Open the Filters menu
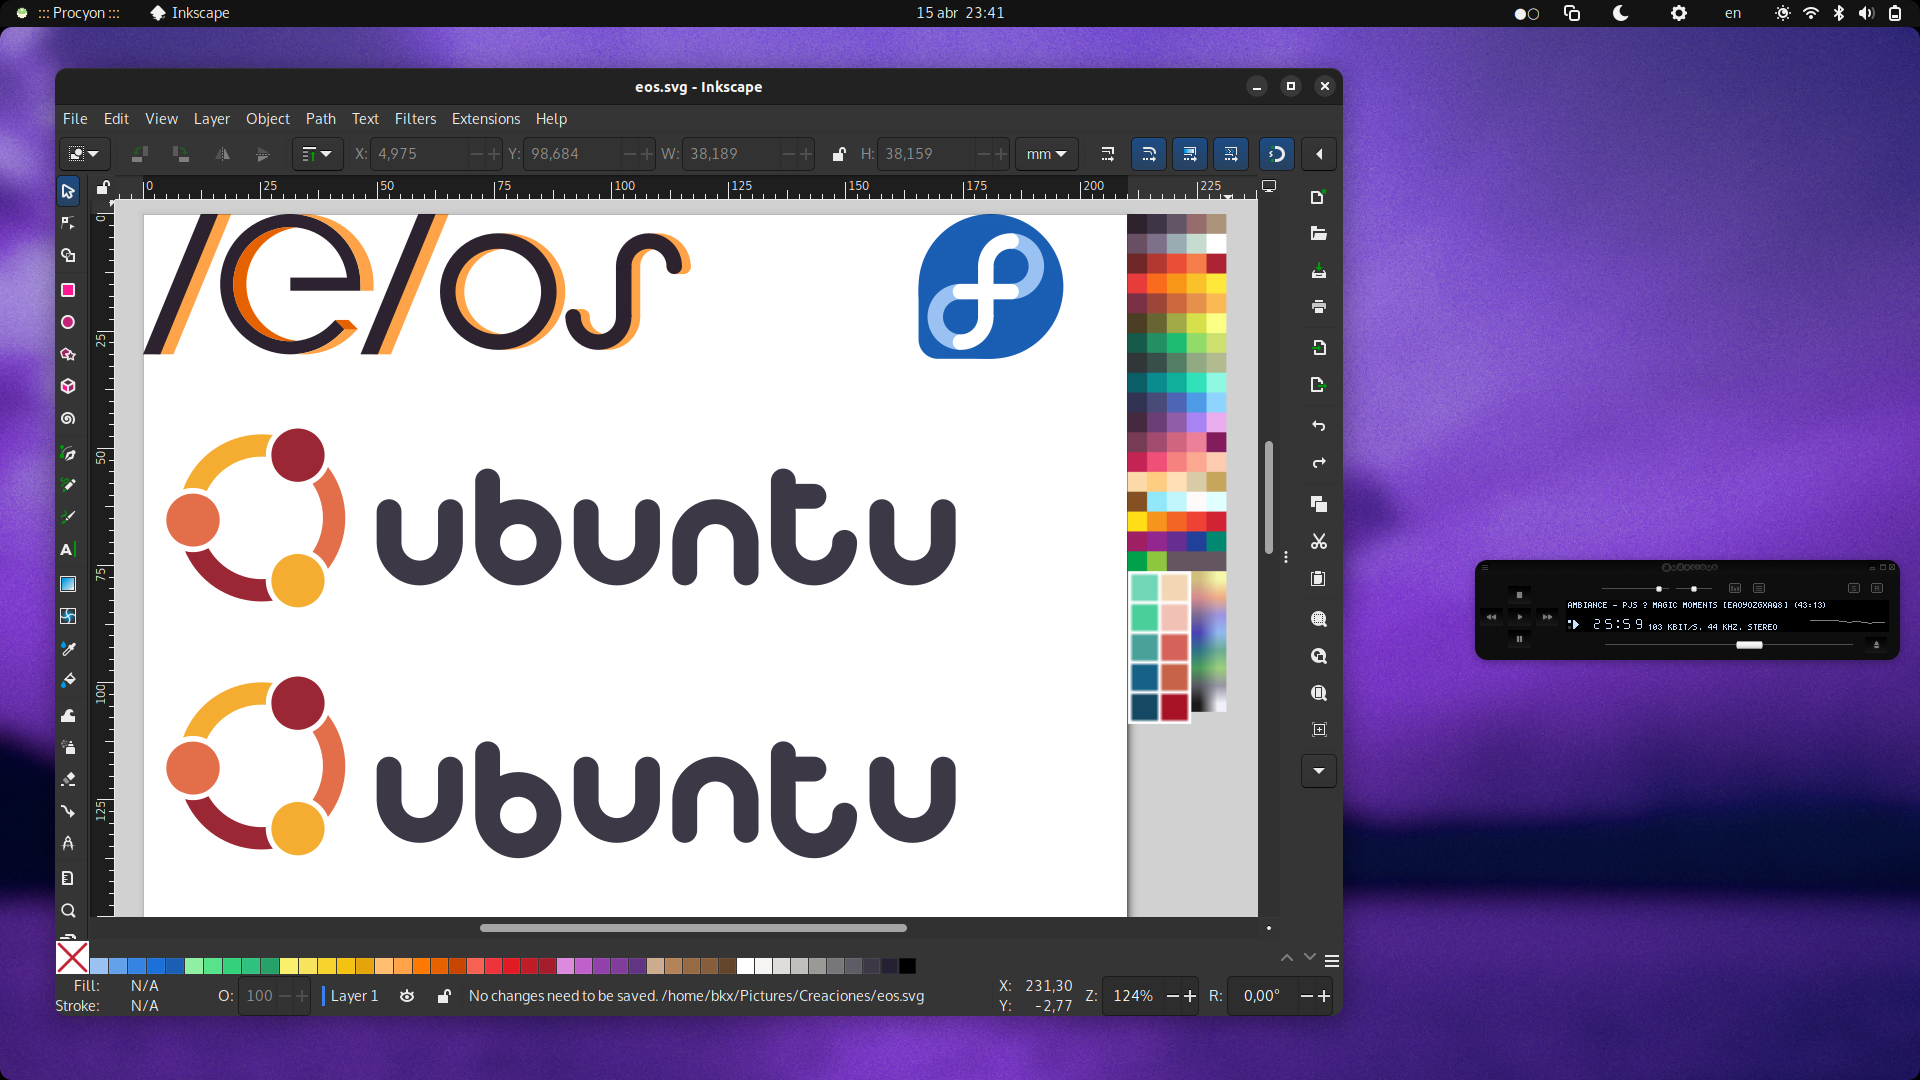Screen dimensions: 1920x1080 point(415,119)
